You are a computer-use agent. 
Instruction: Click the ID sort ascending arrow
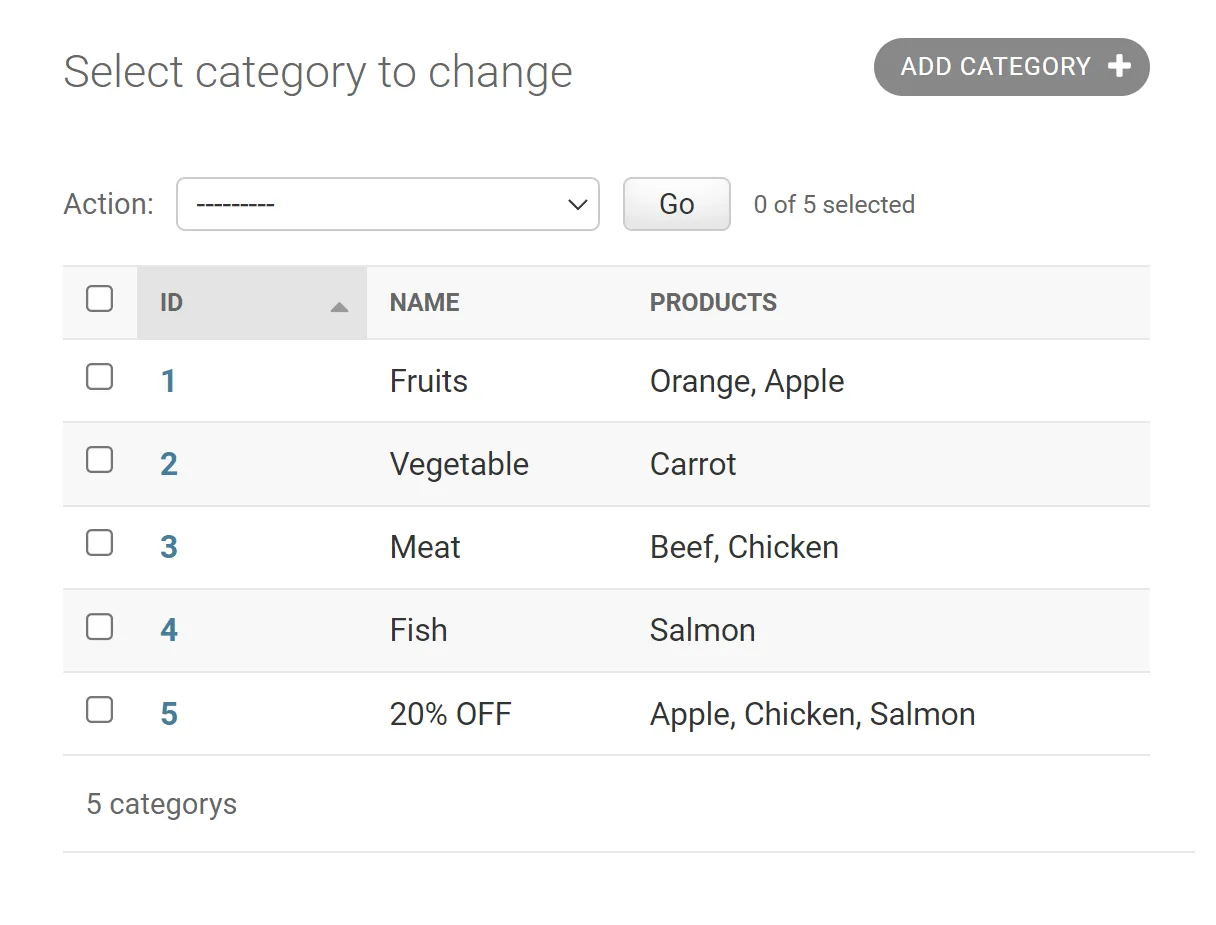pyautogui.click(x=339, y=306)
